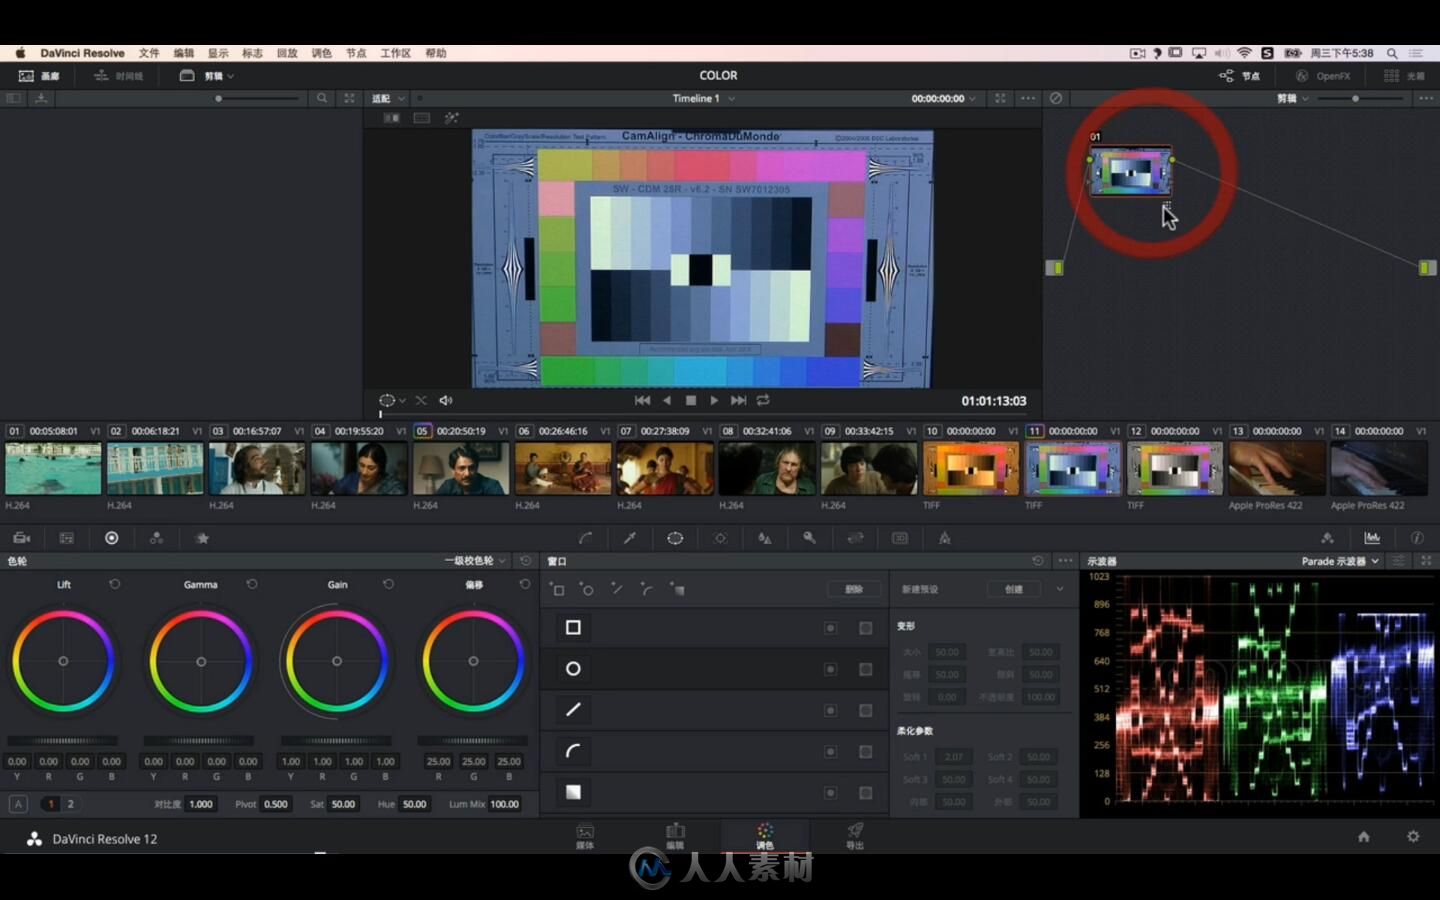1440x900 pixels.
Task: Open the Tracker palette icon
Action: tap(720, 538)
